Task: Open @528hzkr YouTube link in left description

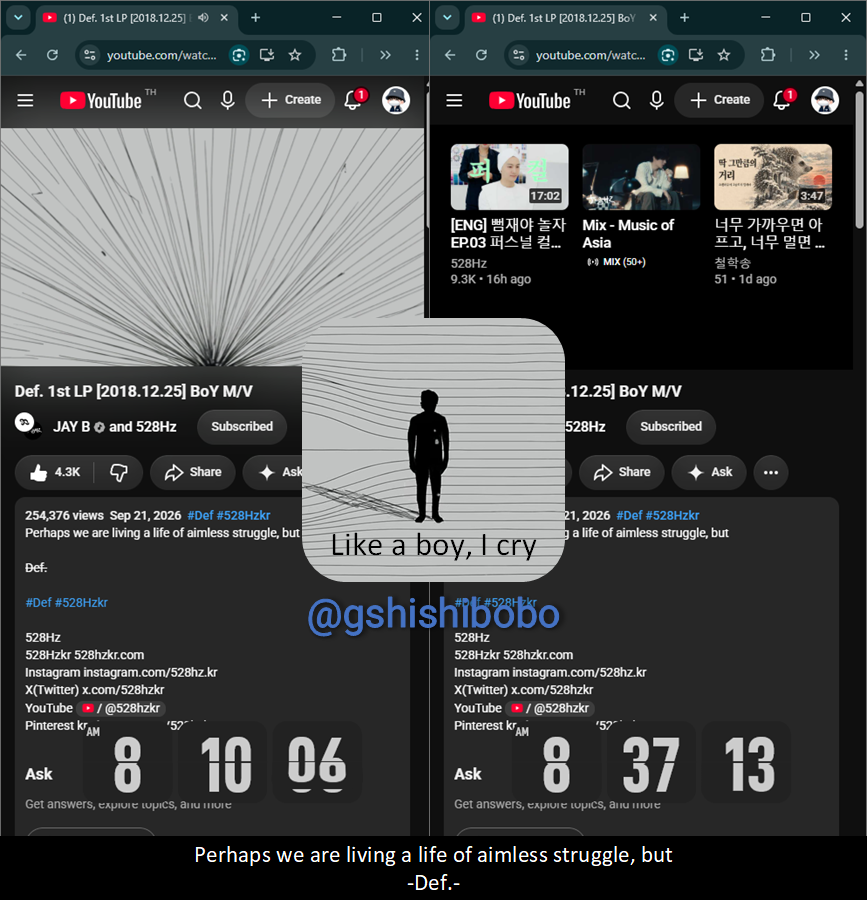Action: click(123, 708)
